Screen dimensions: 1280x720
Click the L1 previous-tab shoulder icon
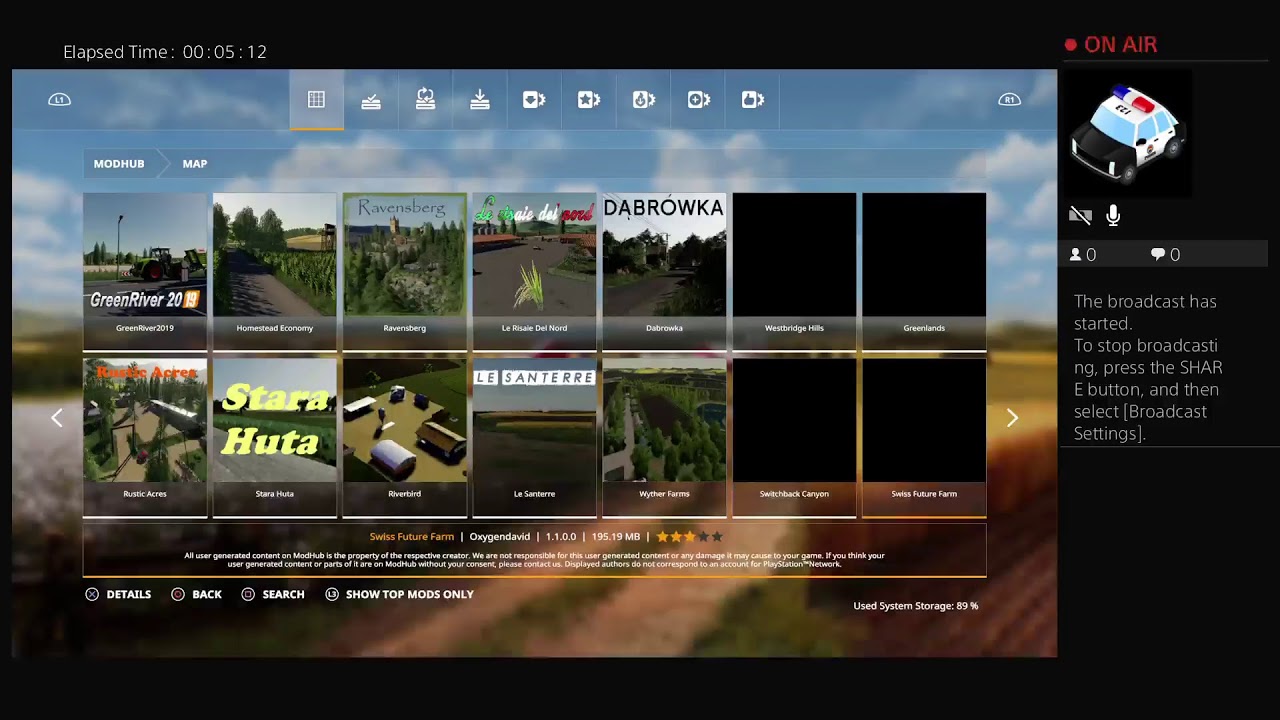tap(59, 100)
